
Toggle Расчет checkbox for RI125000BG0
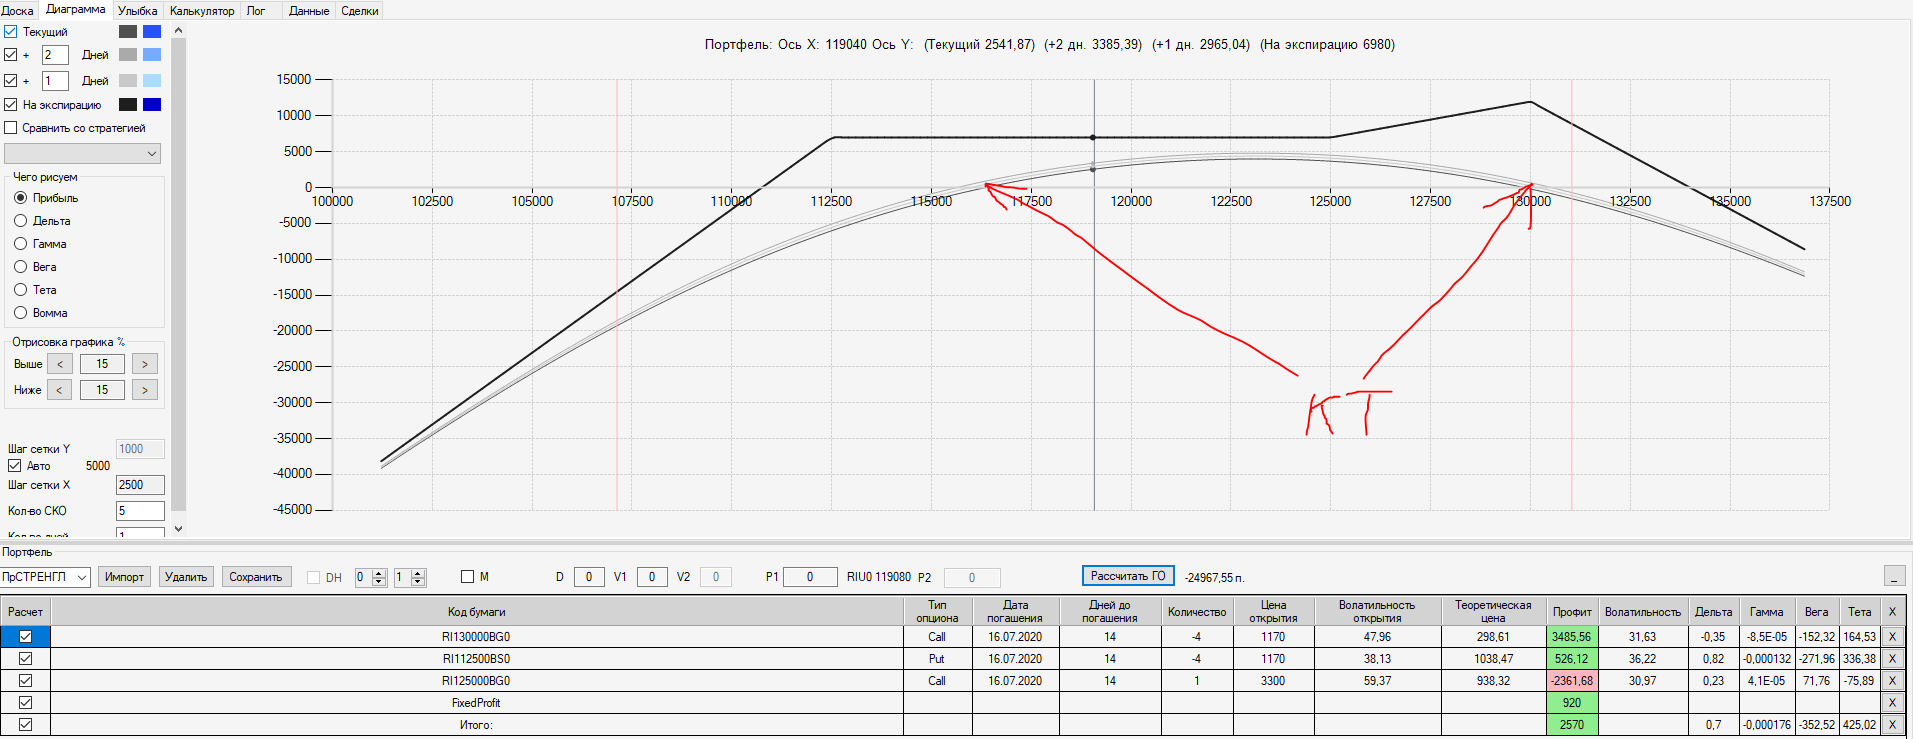click(25, 681)
